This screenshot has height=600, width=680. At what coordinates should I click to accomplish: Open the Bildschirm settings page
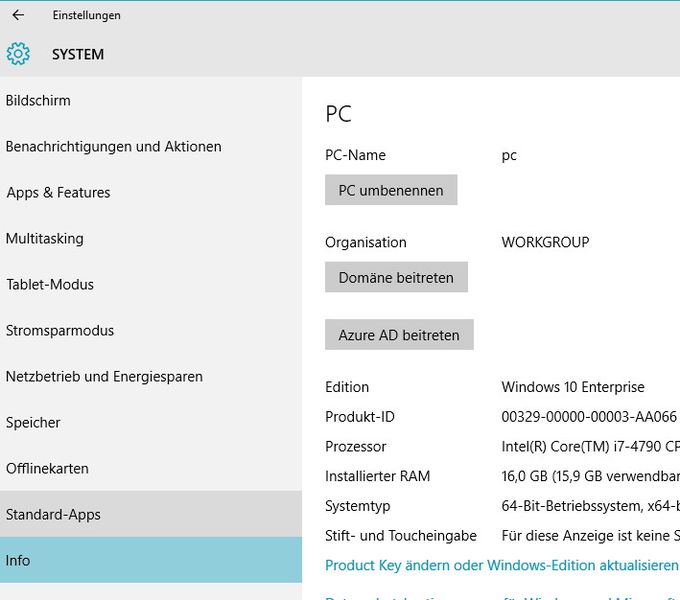(x=38, y=101)
